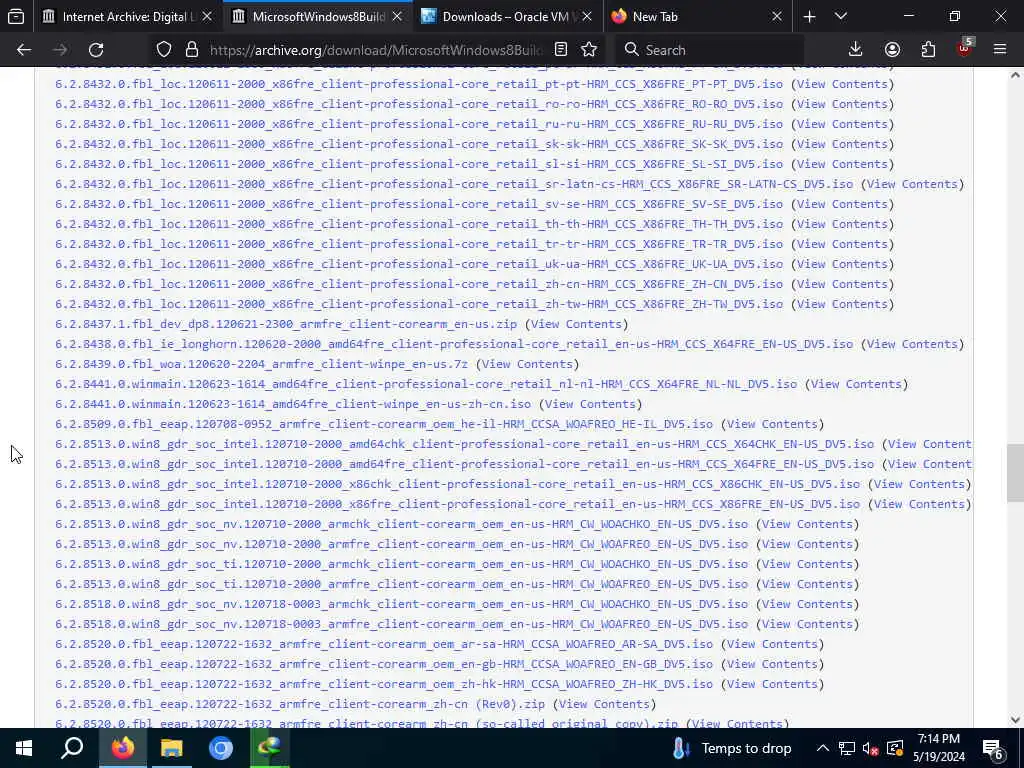Image resolution: width=1024 pixels, height=768 pixels.
Task: Expand the list all tabs chevron
Action: click(841, 16)
